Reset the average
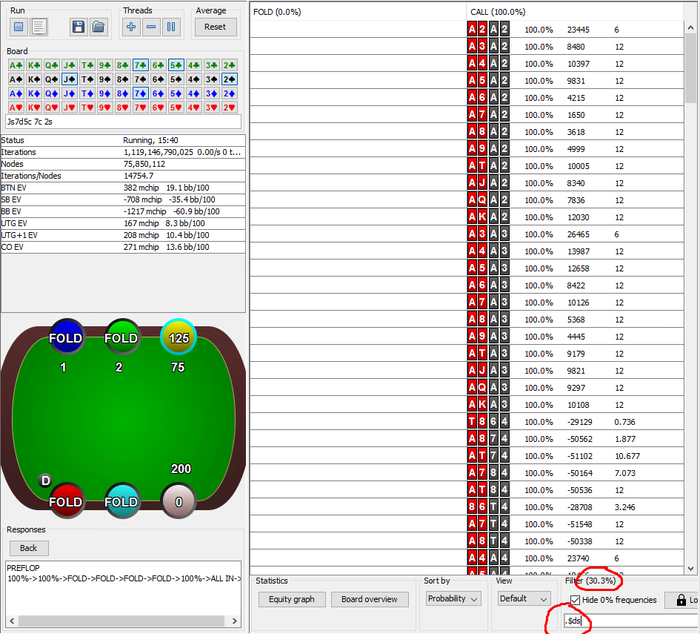Image resolution: width=700 pixels, height=634 pixels. [x=215, y=27]
